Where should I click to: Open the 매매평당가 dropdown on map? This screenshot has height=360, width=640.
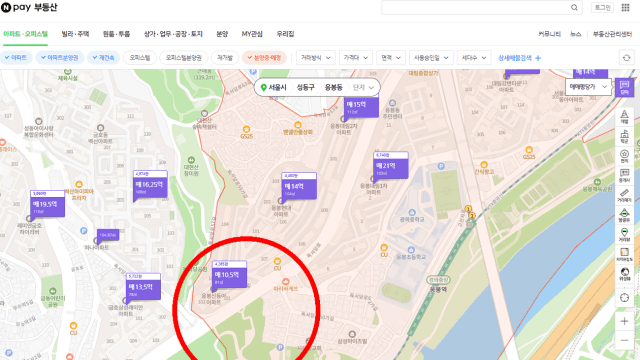(588, 87)
